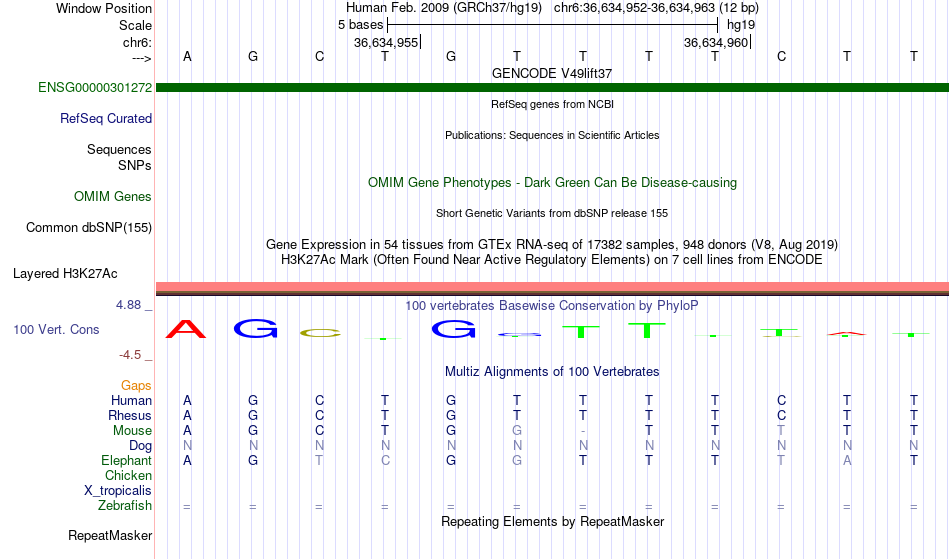The image size is (950, 559).
Task: Open the 100 Vert. Cons track label
Action: (x=56, y=329)
